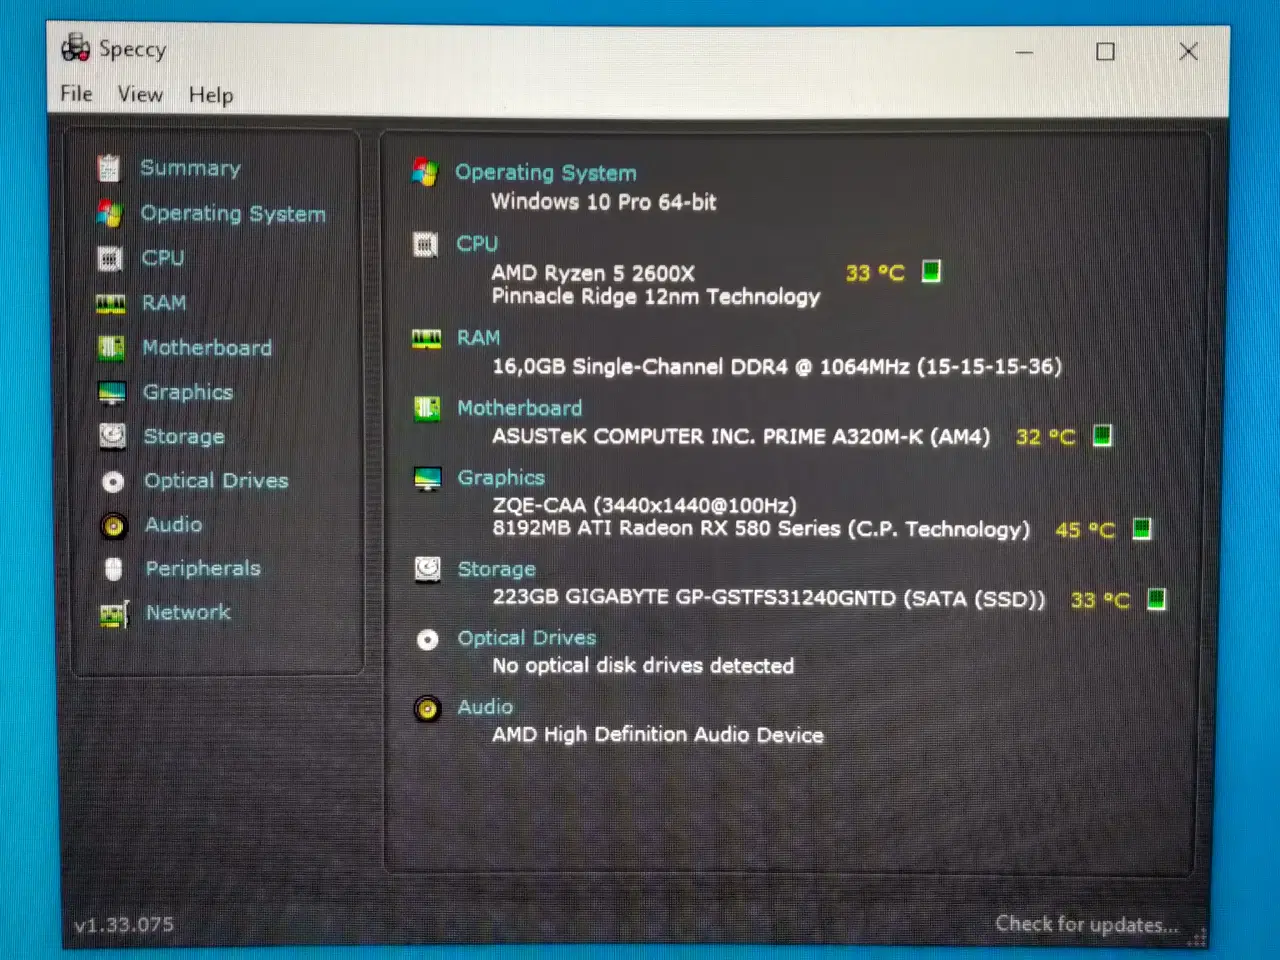Viewport: 1280px width, 960px height.
Task: Click the Storage hard drive icon in sidebar
Action: [x=112, y=436]
